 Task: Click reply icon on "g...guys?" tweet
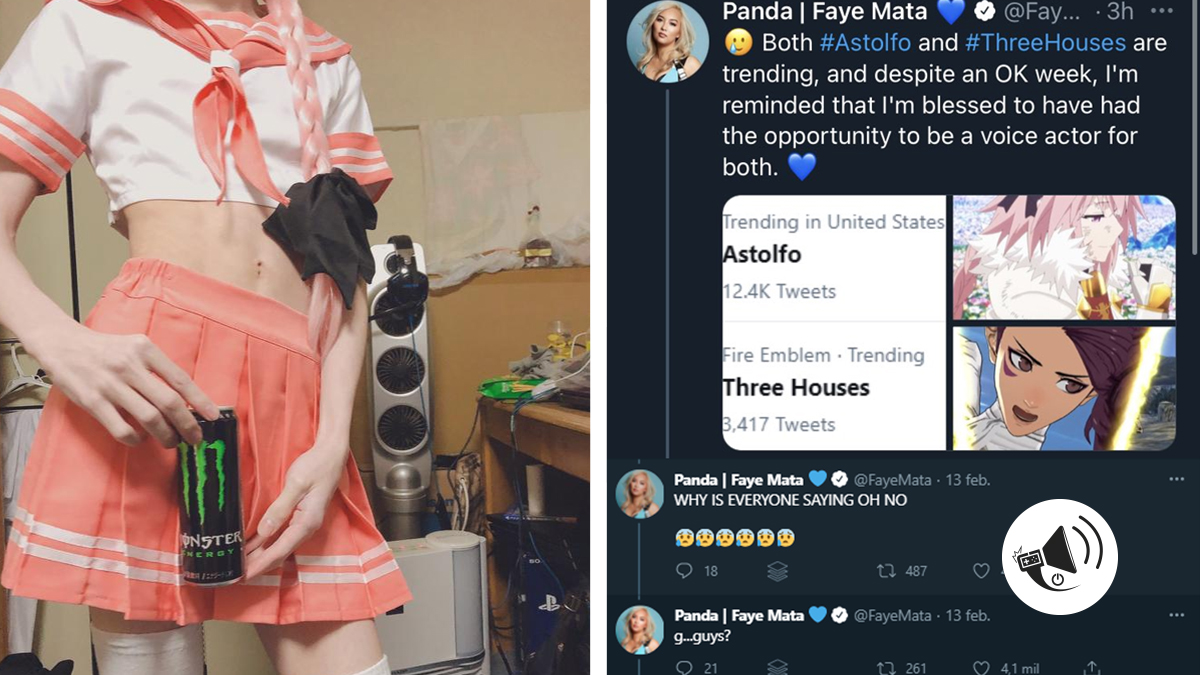pos(684,667)
